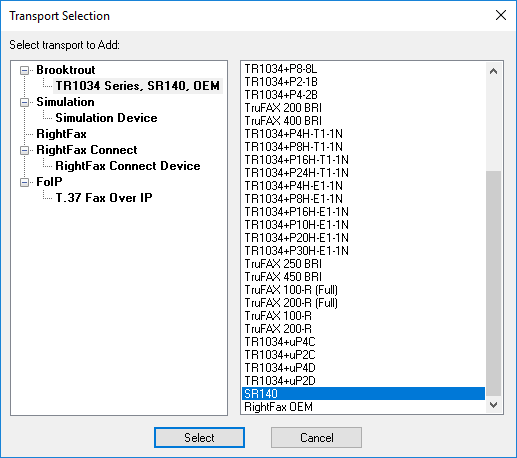The height and width of the screenshot is (458, 517).
Task: Select TR1034 Series, SR140, OEM item
Action: pos(137,86)
